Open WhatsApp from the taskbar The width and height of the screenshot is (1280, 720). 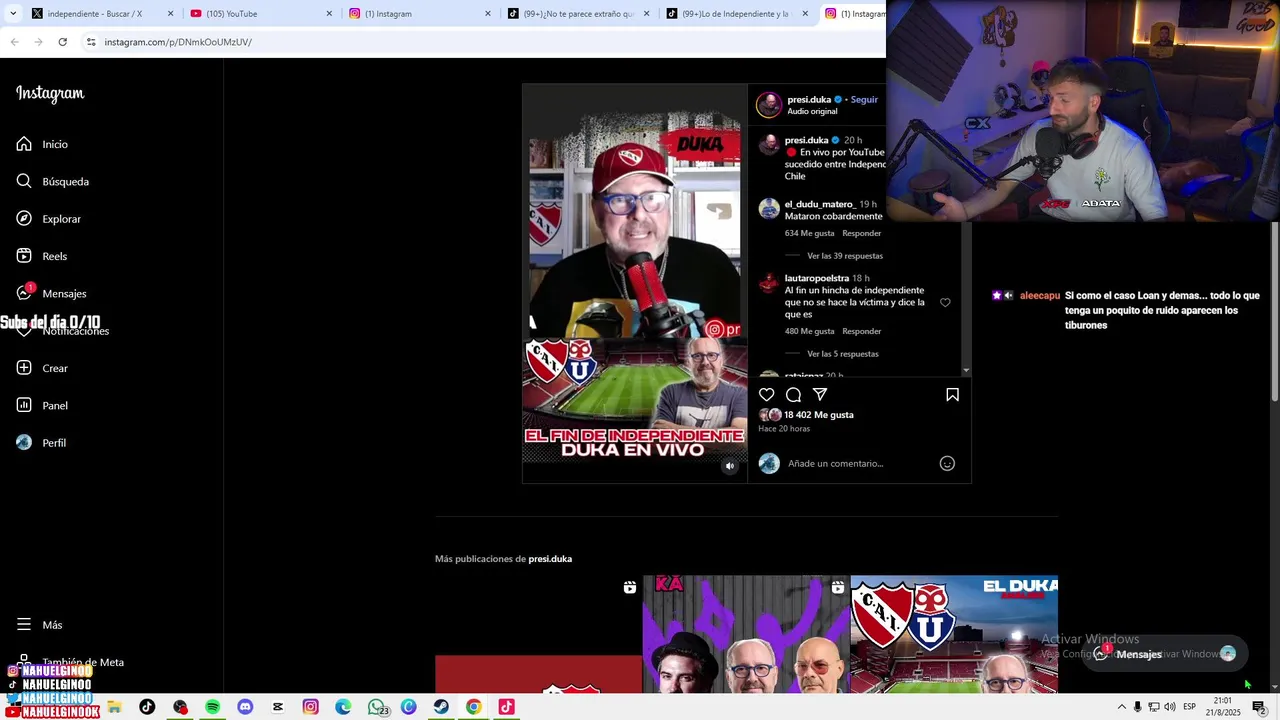(377, 707)
